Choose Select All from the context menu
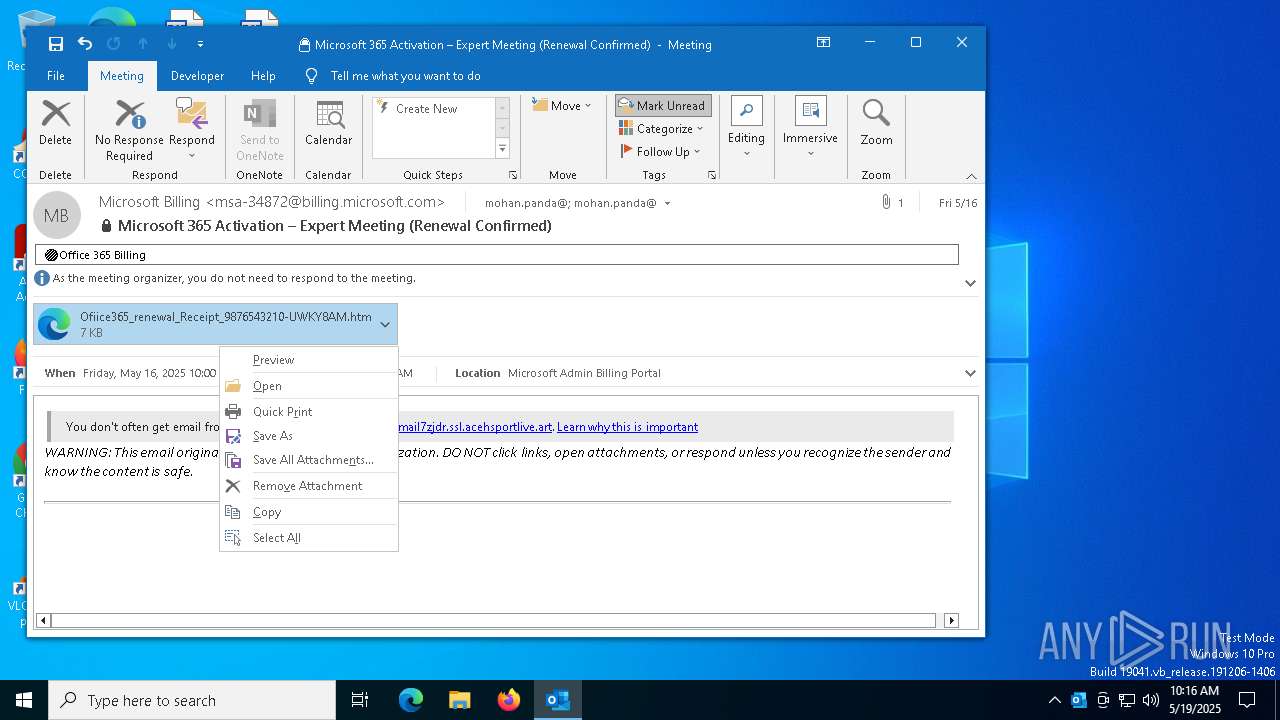The width and height of the screenshot is (1280, 720). [x=309, y=538]
